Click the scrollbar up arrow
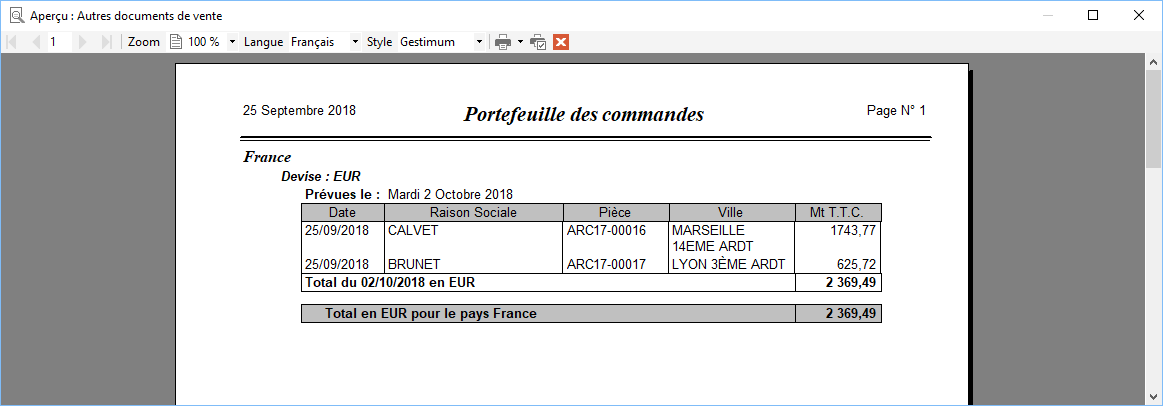 pyautogui.click(x=1153, y=61)
